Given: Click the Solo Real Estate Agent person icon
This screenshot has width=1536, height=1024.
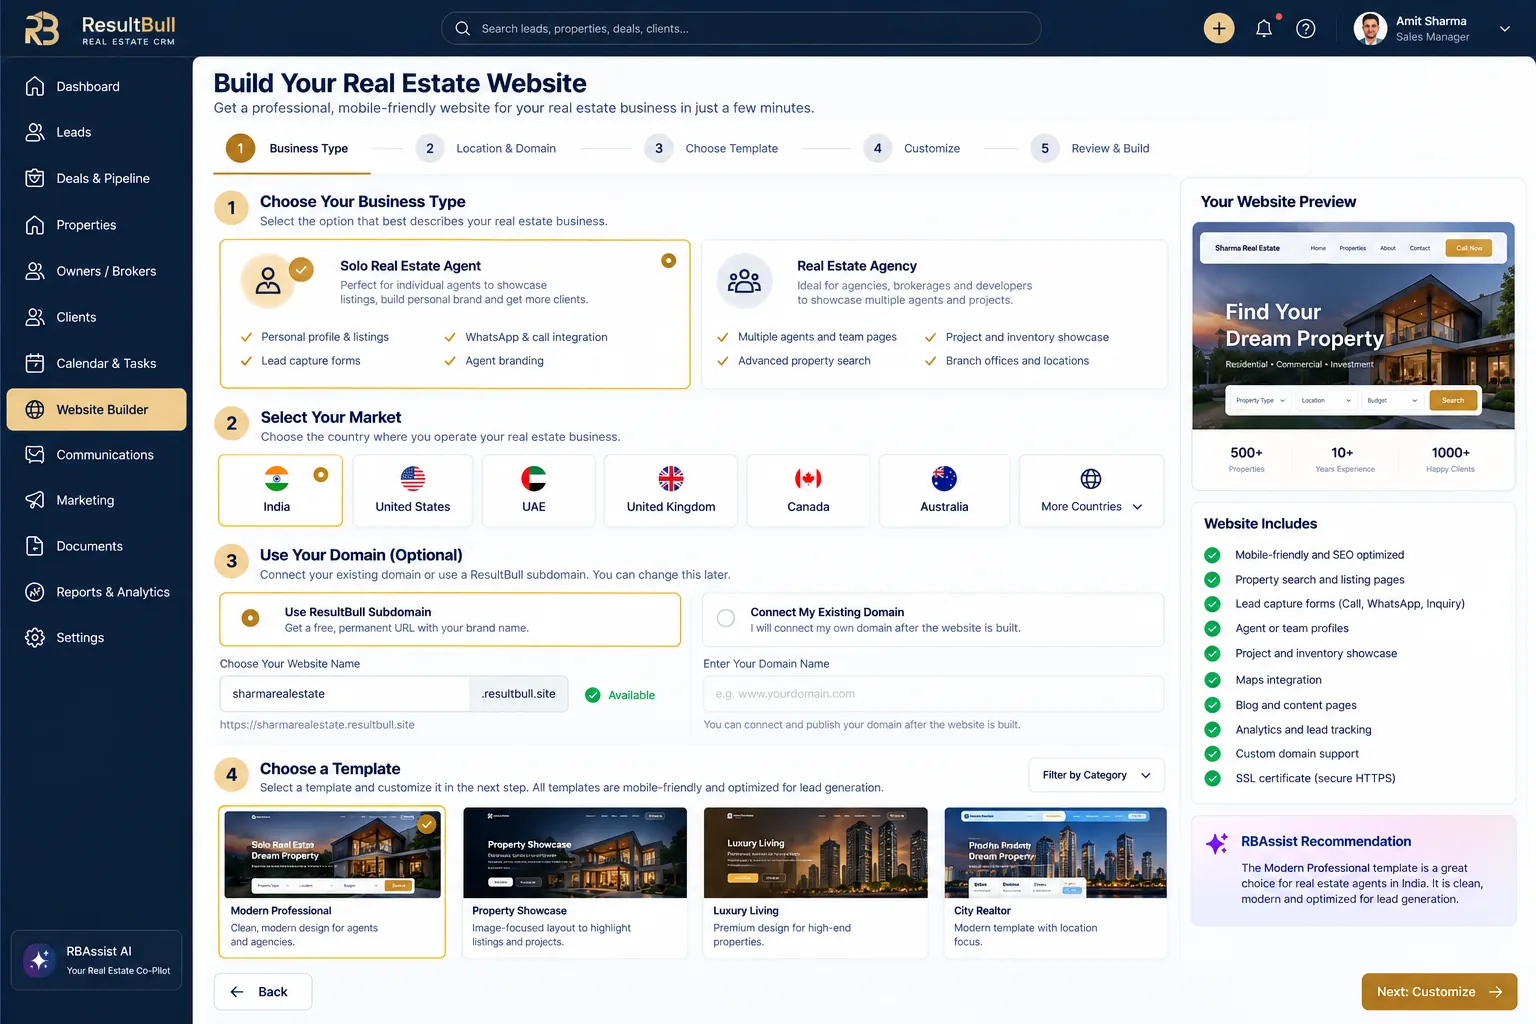Looking at the screenshot, I should click(x=268, y=281).
